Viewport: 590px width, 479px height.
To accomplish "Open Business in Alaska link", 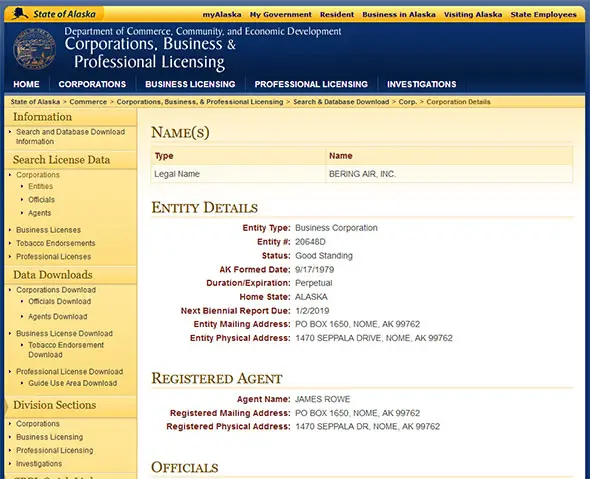I will coord(399,15).
